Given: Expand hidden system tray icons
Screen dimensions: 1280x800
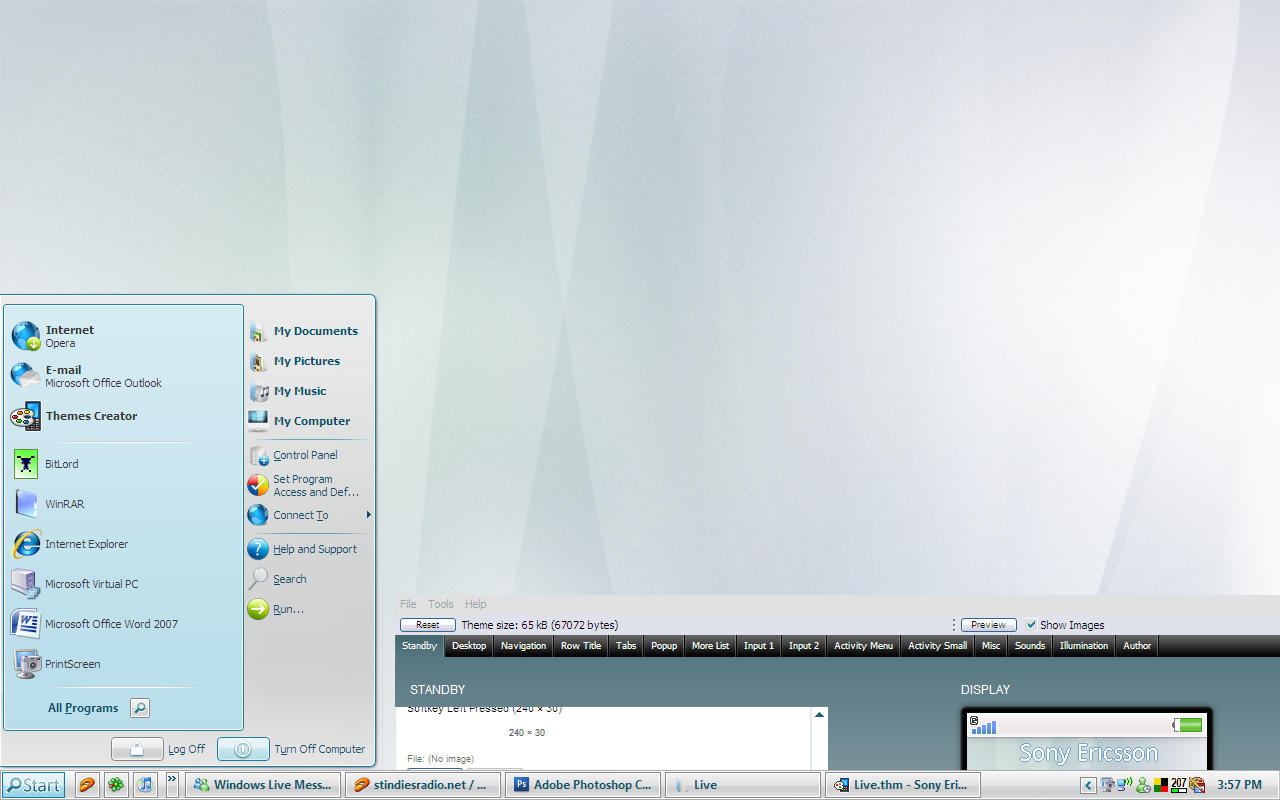Looking at the screenshot, I should coord(1088,785).
